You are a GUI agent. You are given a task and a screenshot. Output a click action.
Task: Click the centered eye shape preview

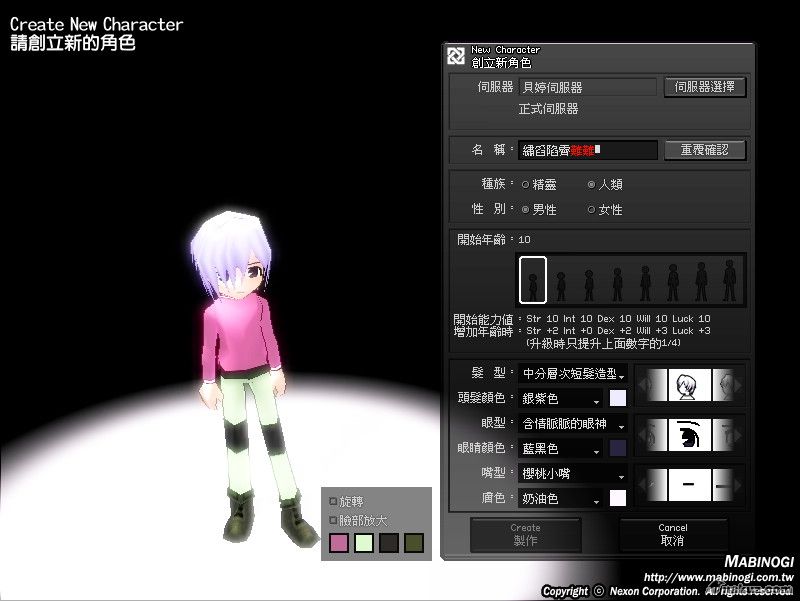(x=690, y=435)
